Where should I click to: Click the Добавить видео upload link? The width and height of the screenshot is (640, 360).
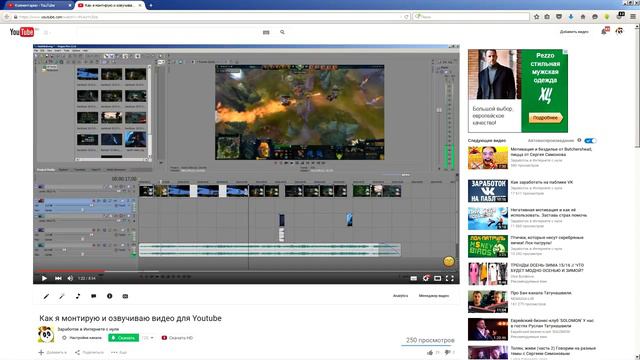click(x=574, y=32)
